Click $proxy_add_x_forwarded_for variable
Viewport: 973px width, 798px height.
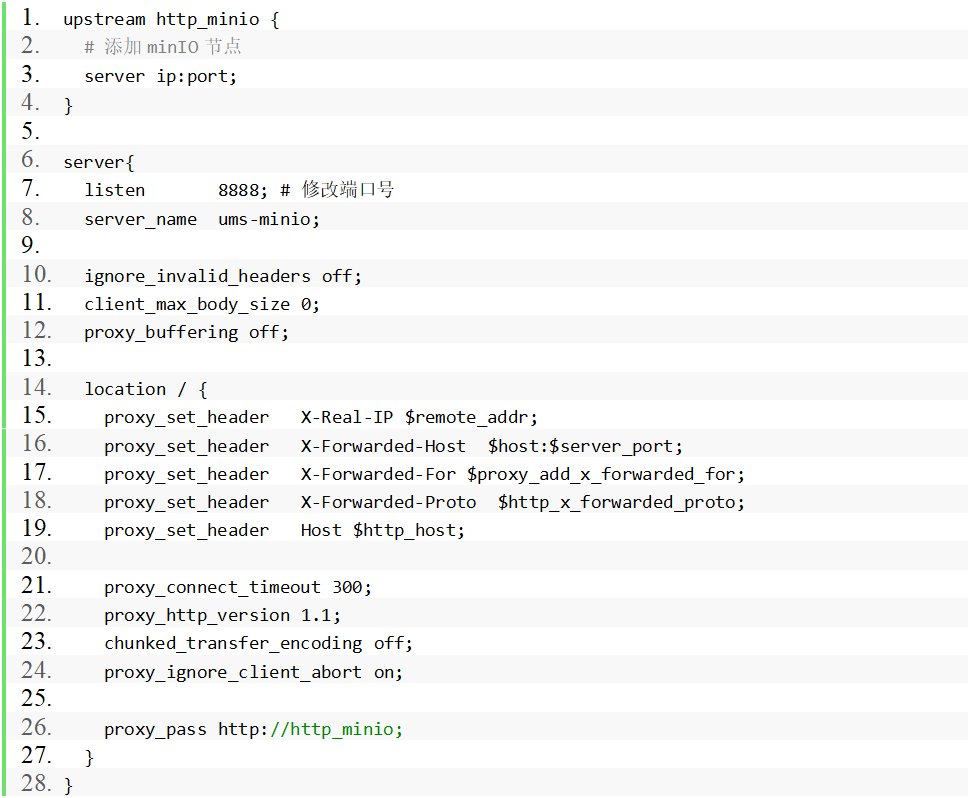click(x=606, y=475)
